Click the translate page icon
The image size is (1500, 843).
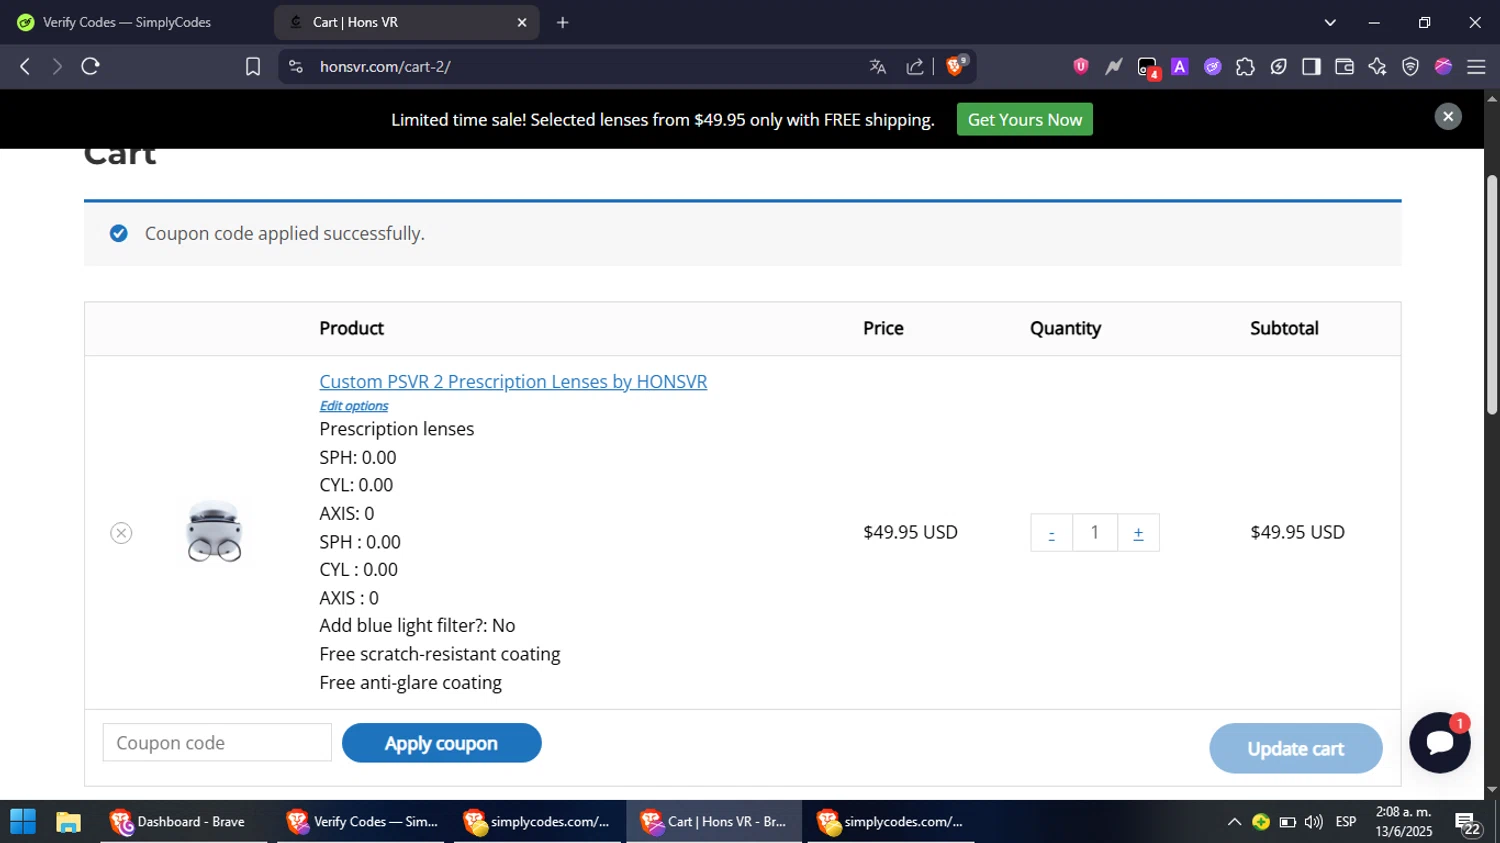pyautogui.click(x=878, y=67)
